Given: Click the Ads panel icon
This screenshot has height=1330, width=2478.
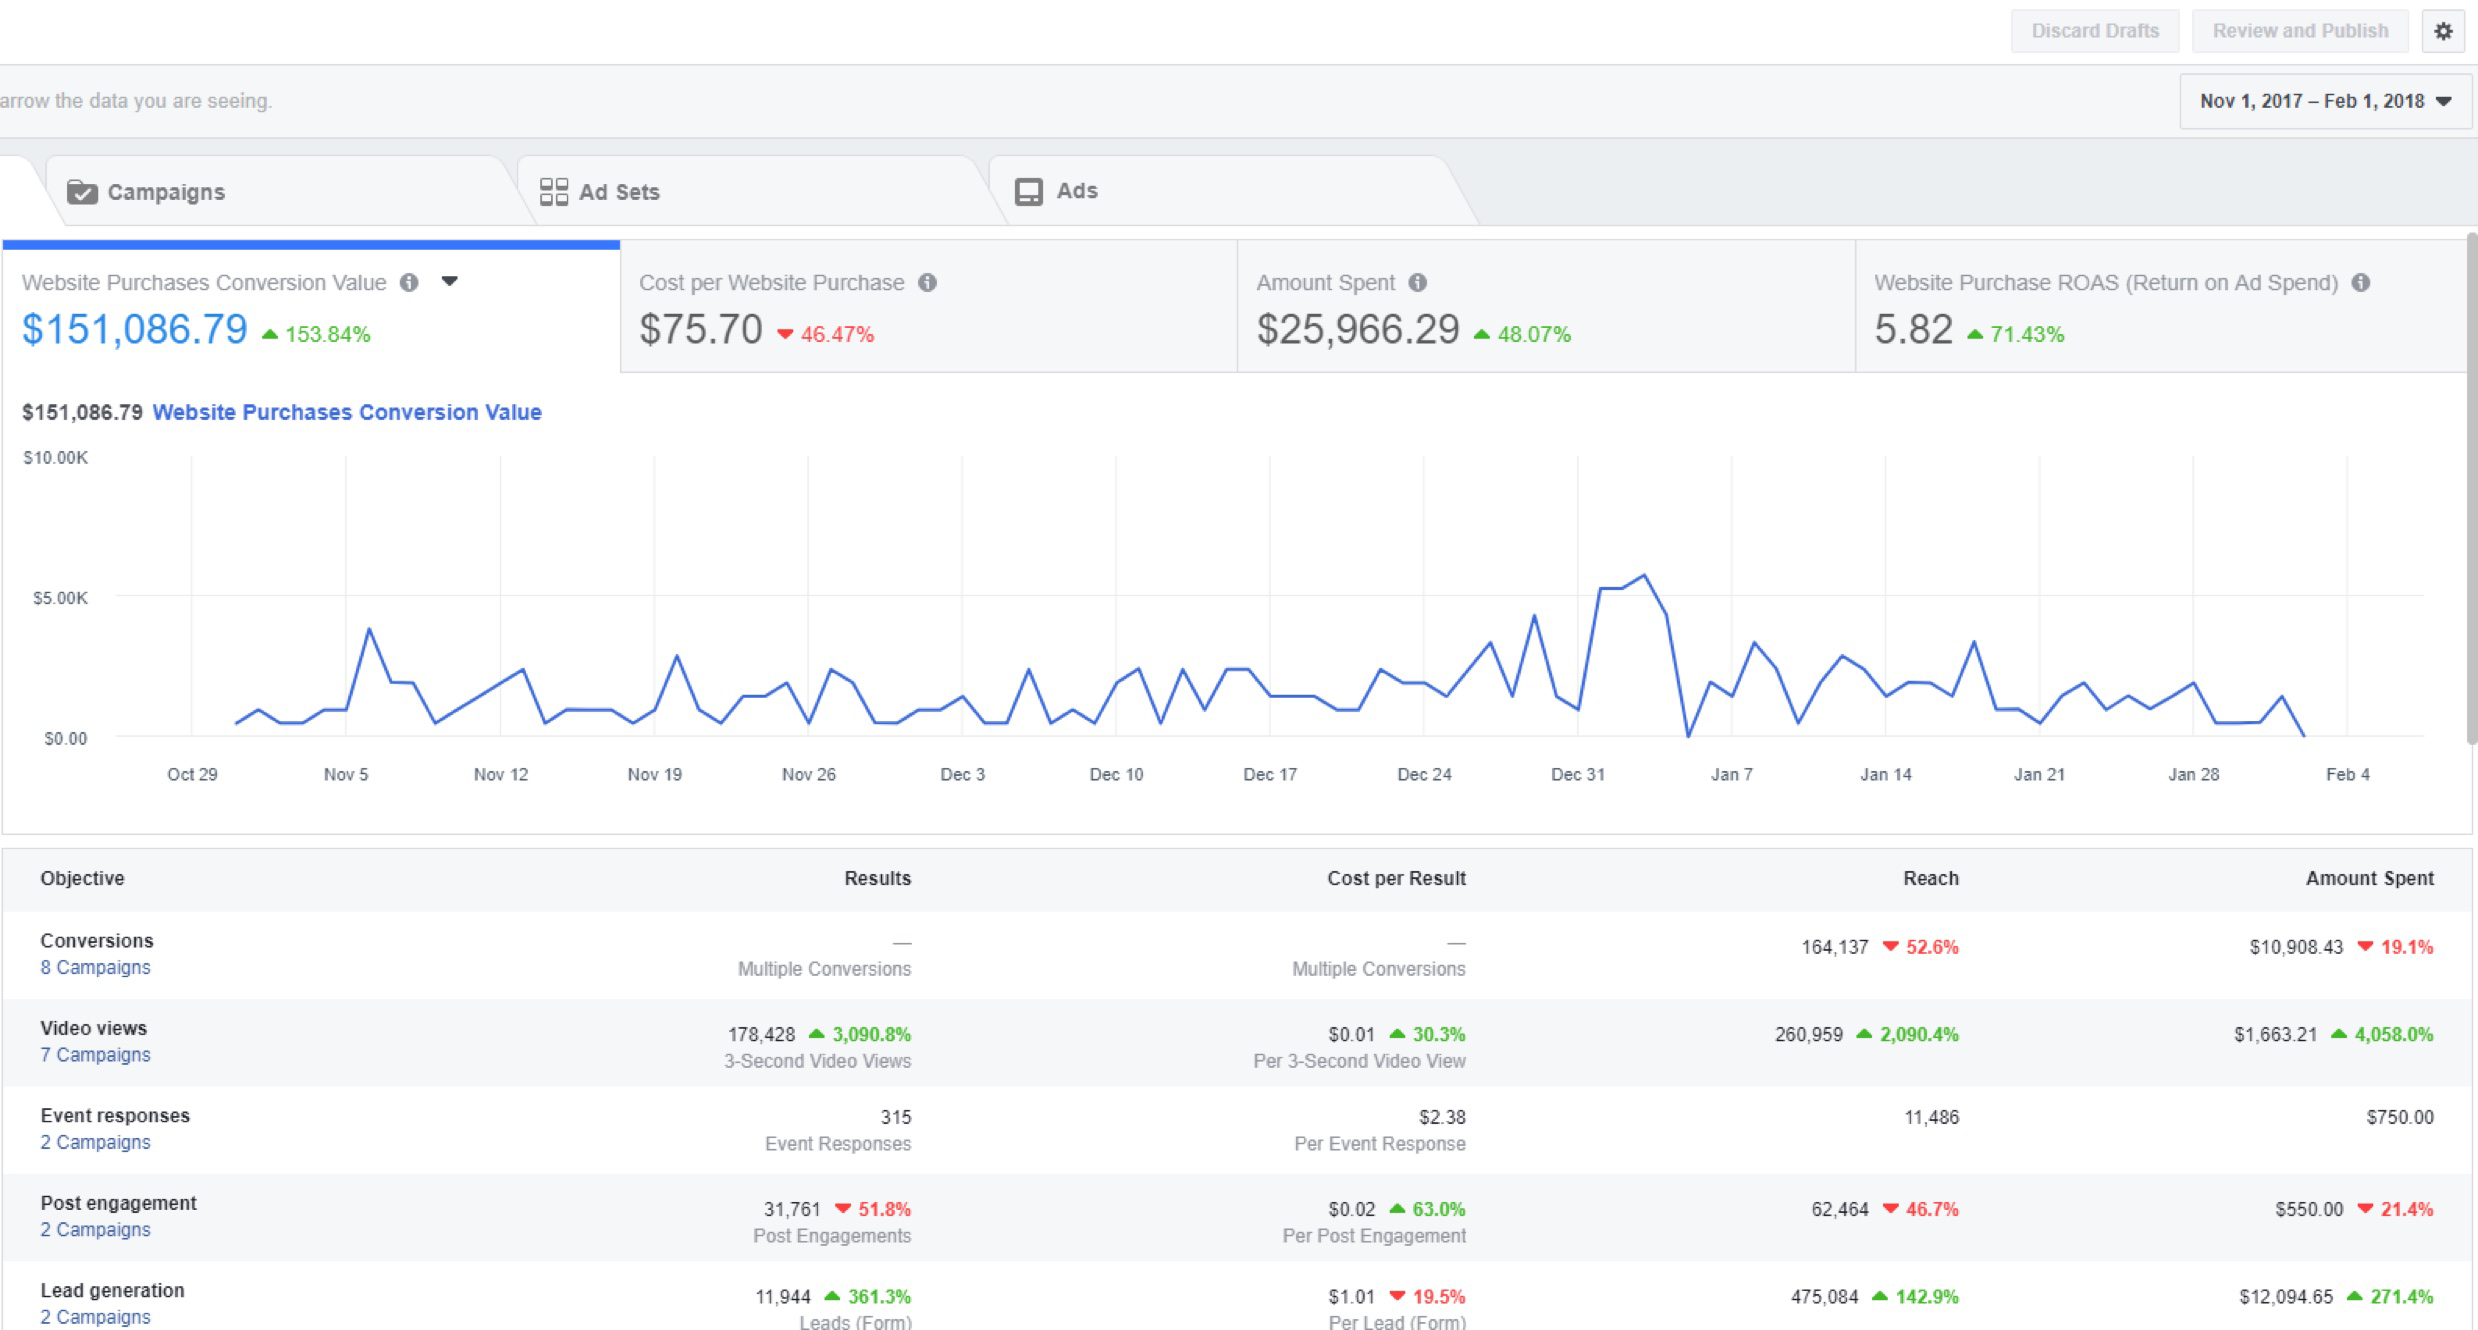Looking at the screenshot, I should click(1028, 191).
